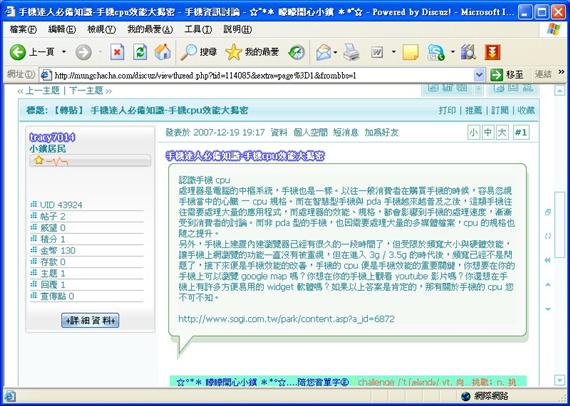The image size is (570, 406).
Task: Set font size to 中 (medium)
Action: click(487, 133)
